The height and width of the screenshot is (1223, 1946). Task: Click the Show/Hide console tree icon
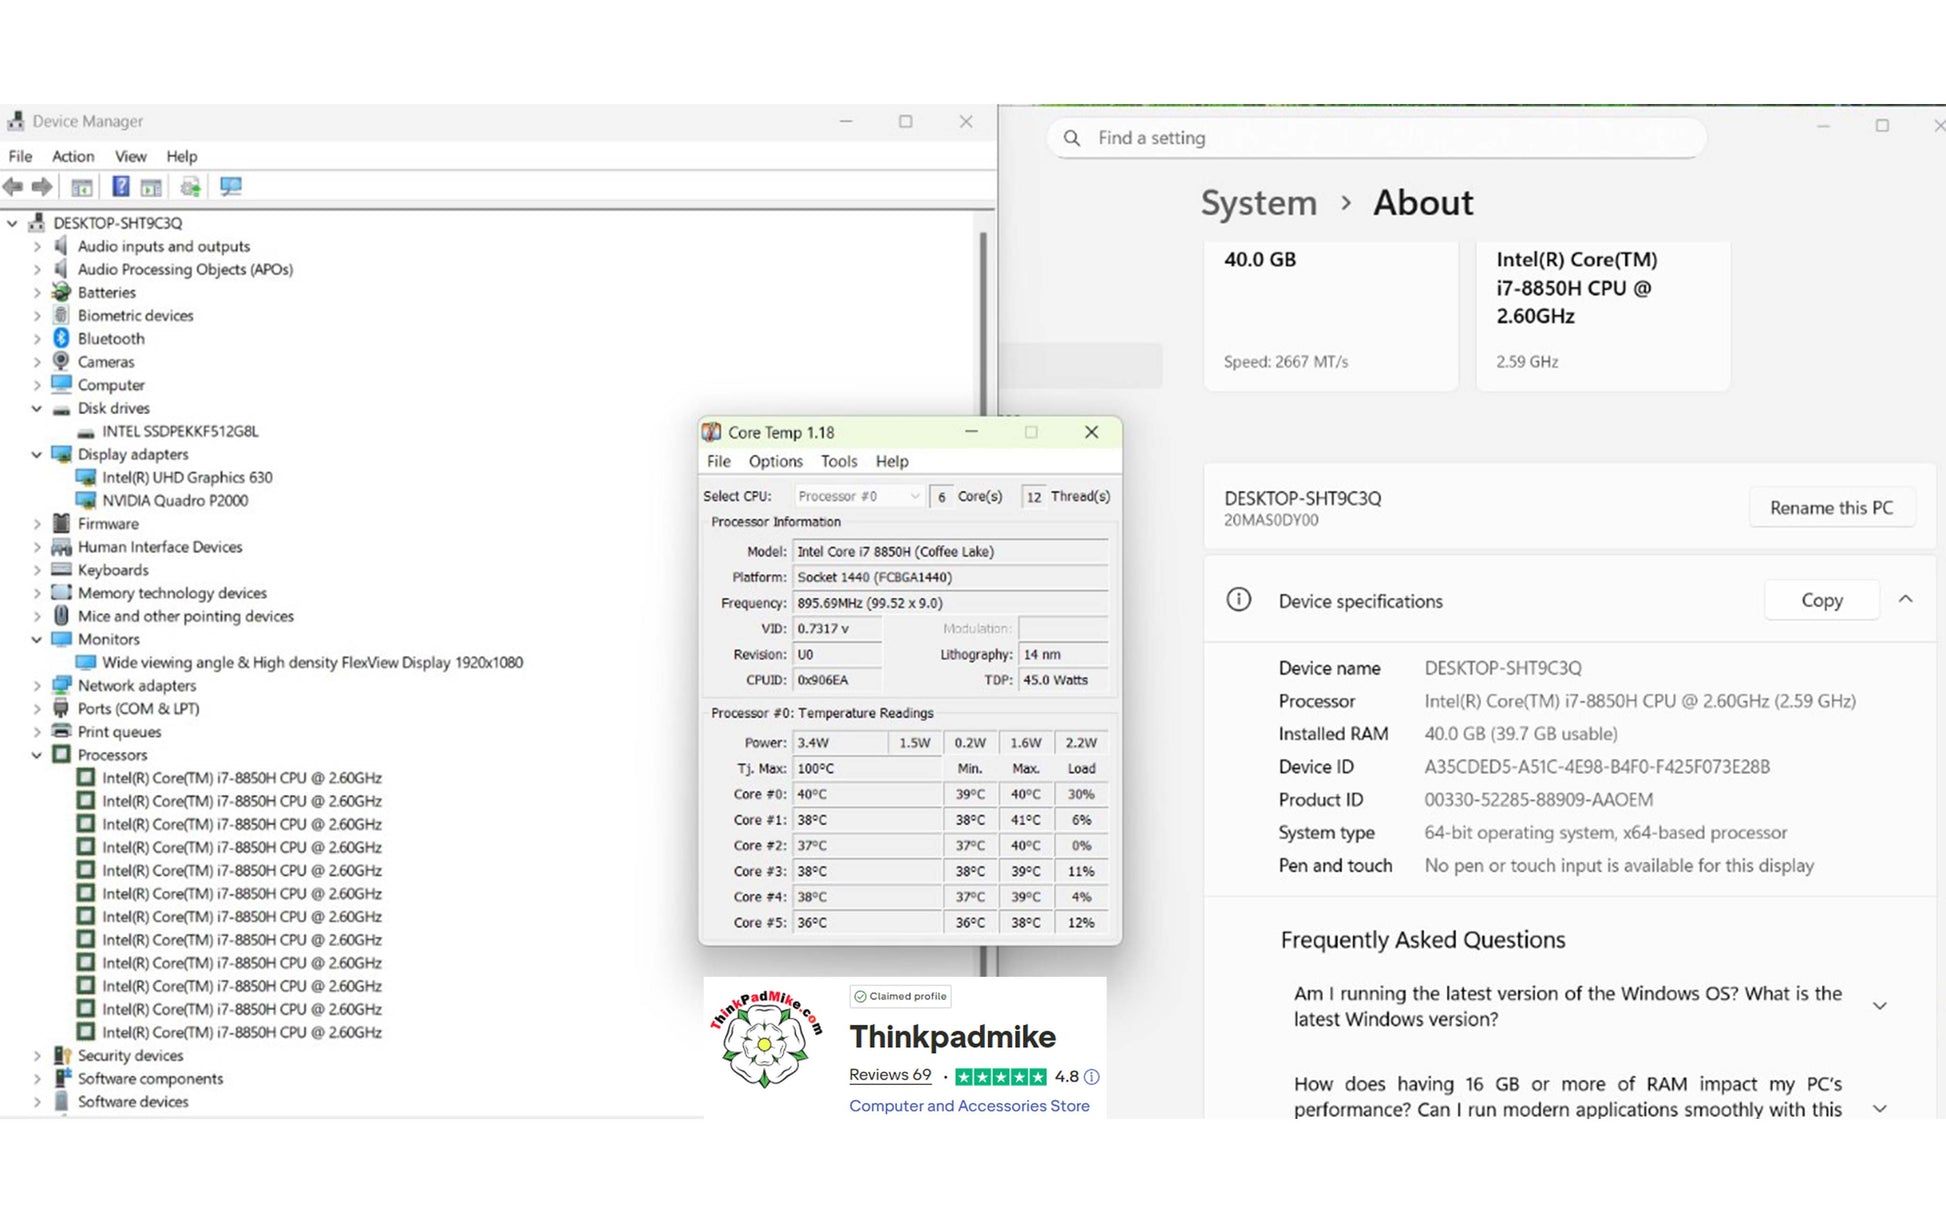[82, 187]
